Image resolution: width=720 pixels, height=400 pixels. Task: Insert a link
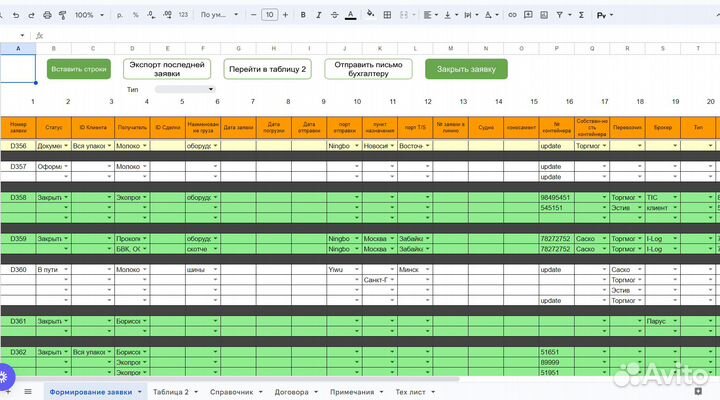(512, 15)
